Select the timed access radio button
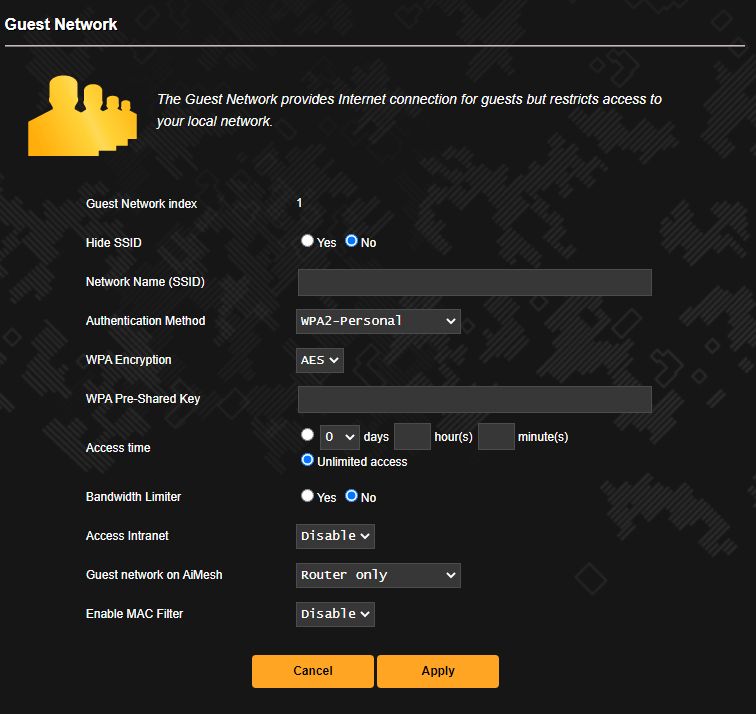 tap(307, 435)
